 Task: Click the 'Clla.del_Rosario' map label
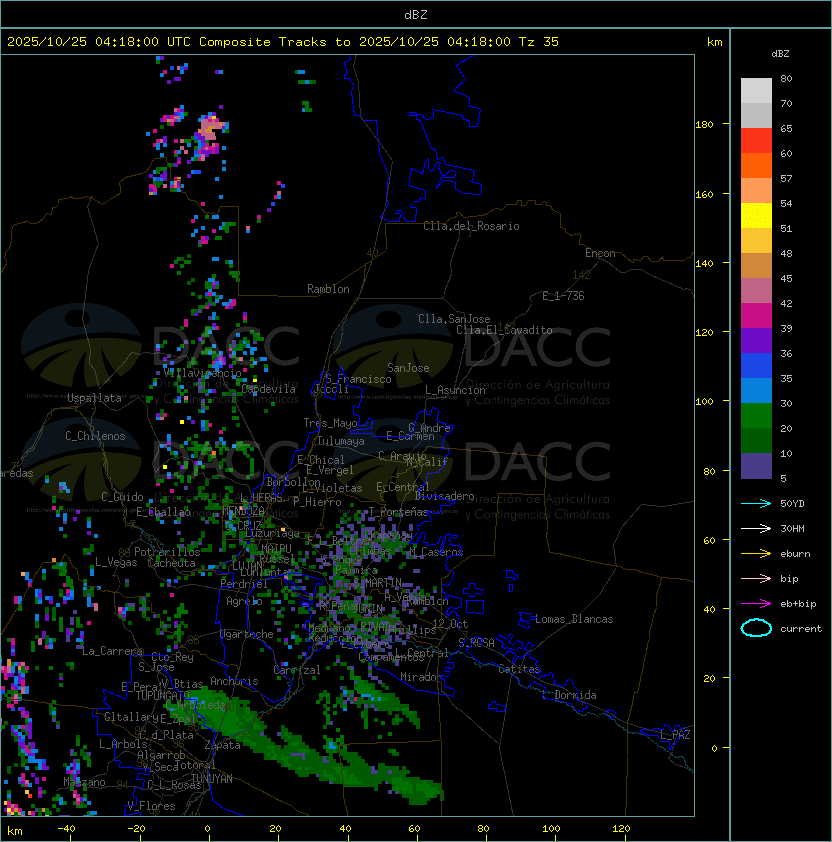[471, 226]
